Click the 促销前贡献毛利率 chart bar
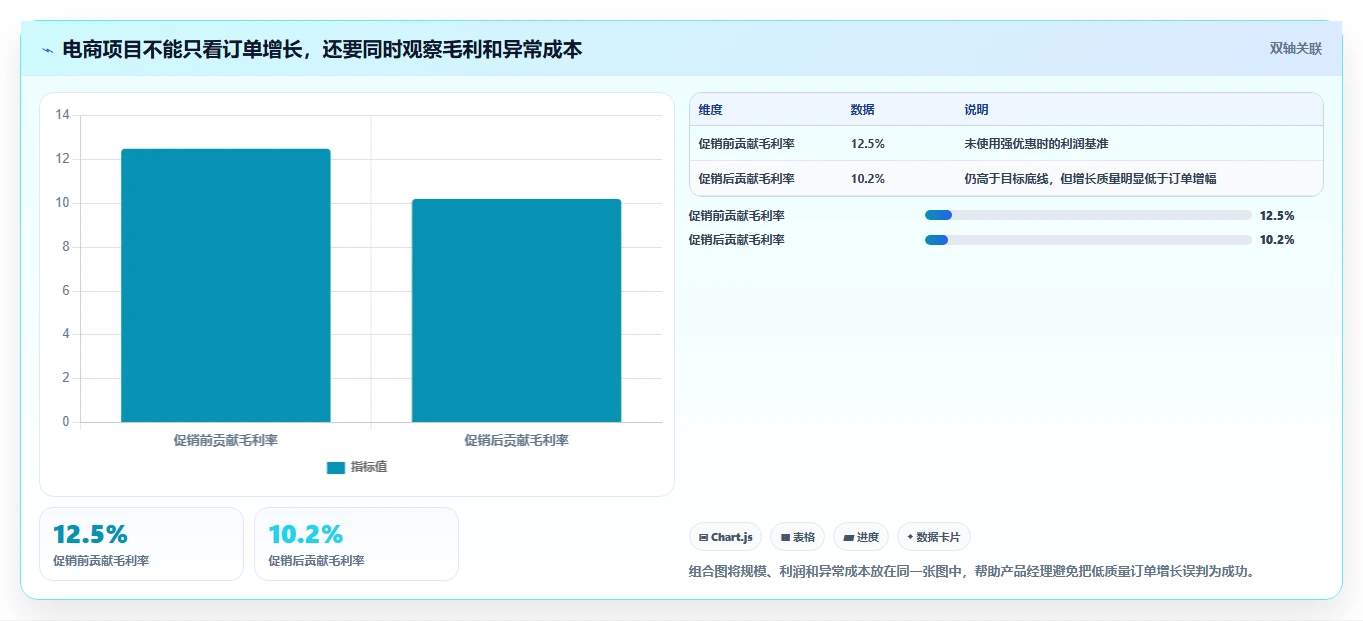The width and height of the screenshot is (1363, 621). click(x=226, y=286)
